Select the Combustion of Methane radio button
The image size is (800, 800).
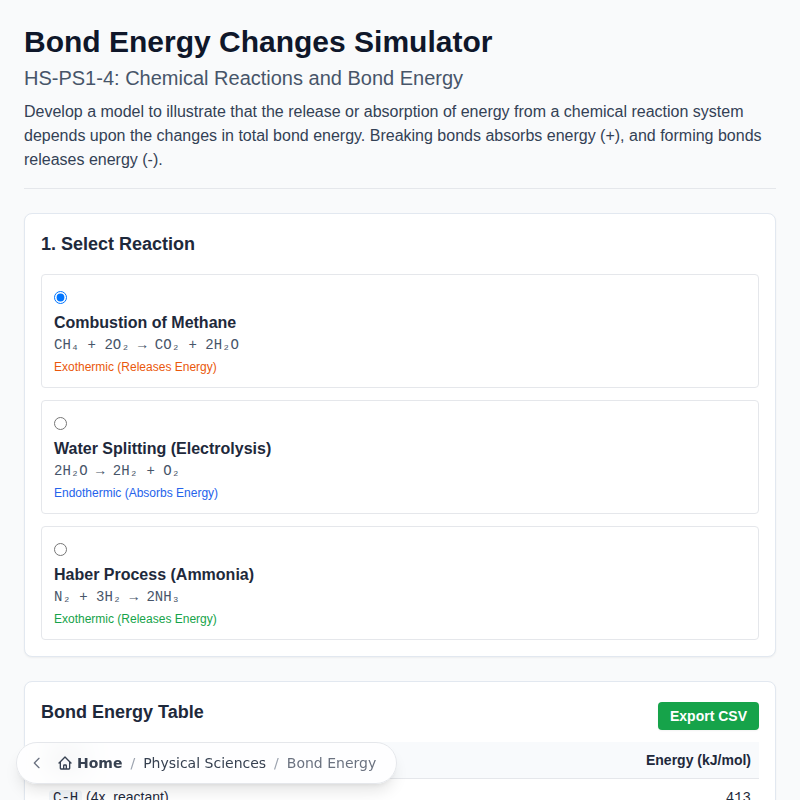[x=60, y=297]
